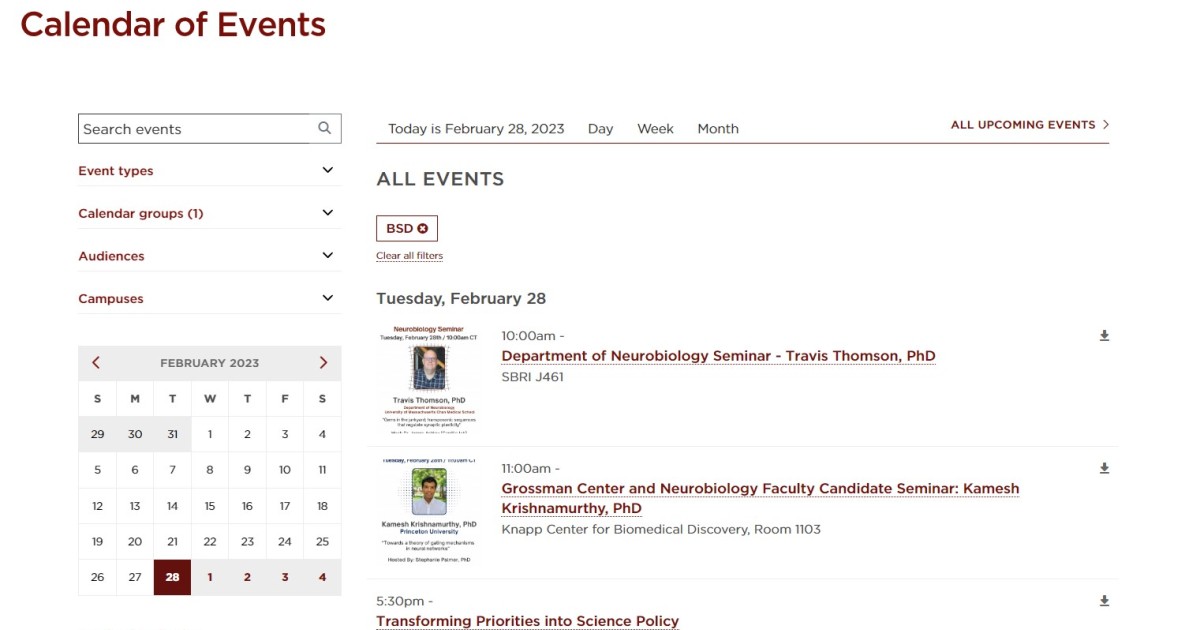Click the download icon for the Science Policy event
The image size is (1200, 630).
(x=1104, y=600)
